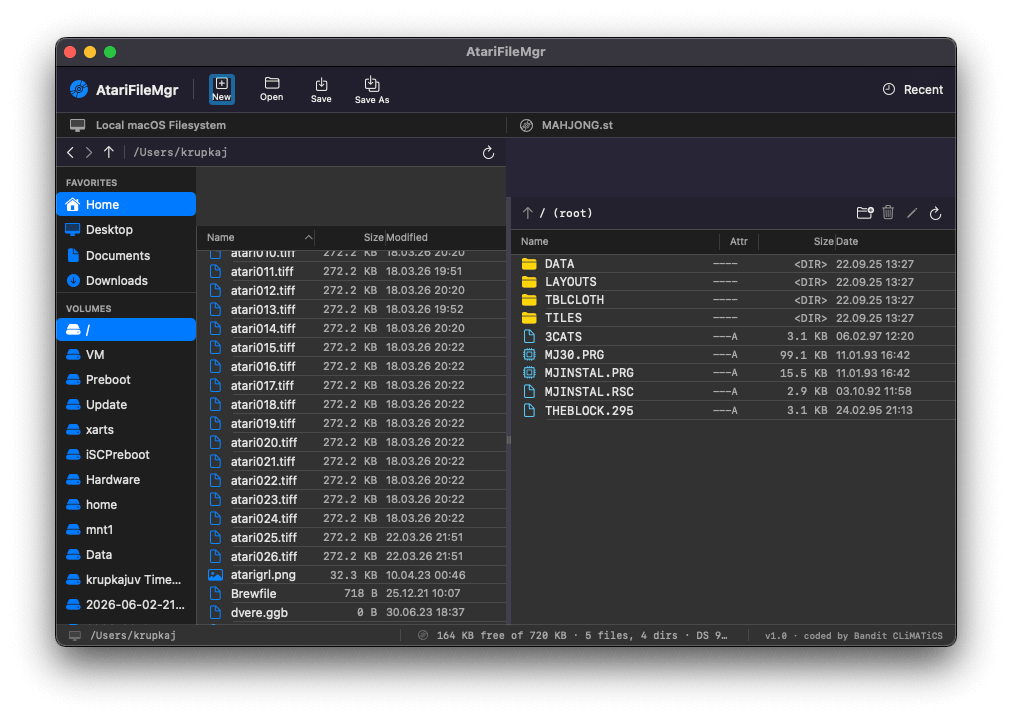
Task: Select the Brewfile entry
Action: [352, 594]
